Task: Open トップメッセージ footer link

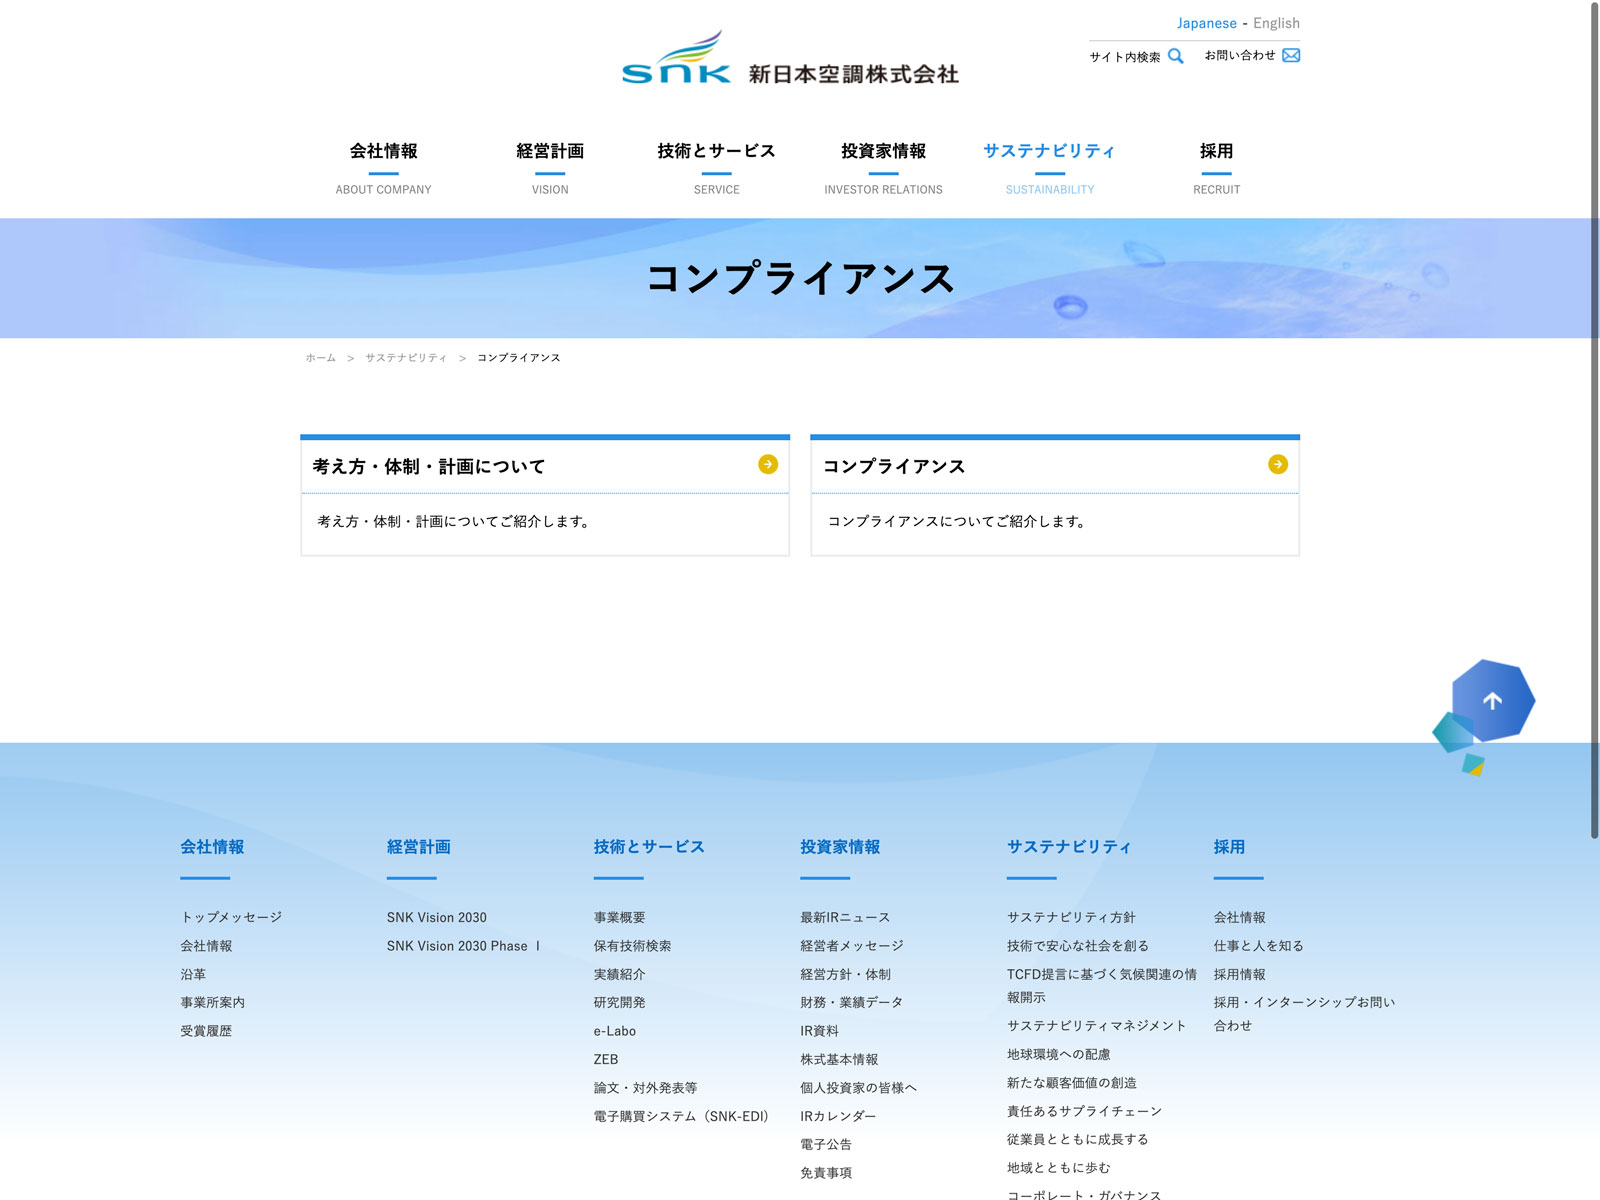Action: tap(231, 917)
